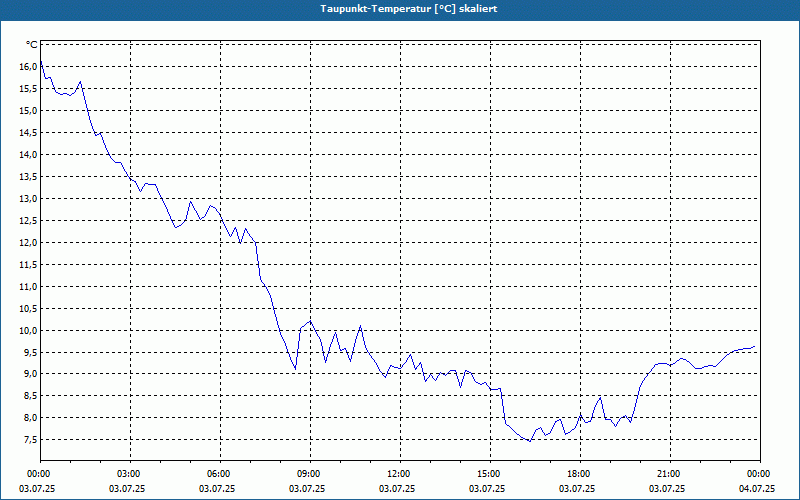Click the "15:00" time axis label

(x=487, y=474)
